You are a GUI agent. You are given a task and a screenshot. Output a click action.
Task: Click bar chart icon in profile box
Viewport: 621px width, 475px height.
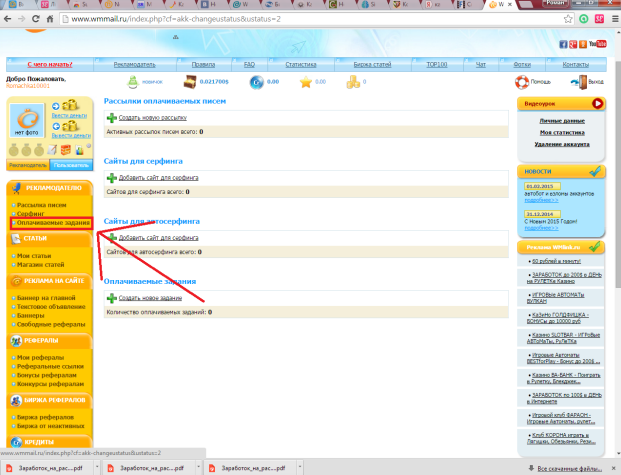point(80,150)
